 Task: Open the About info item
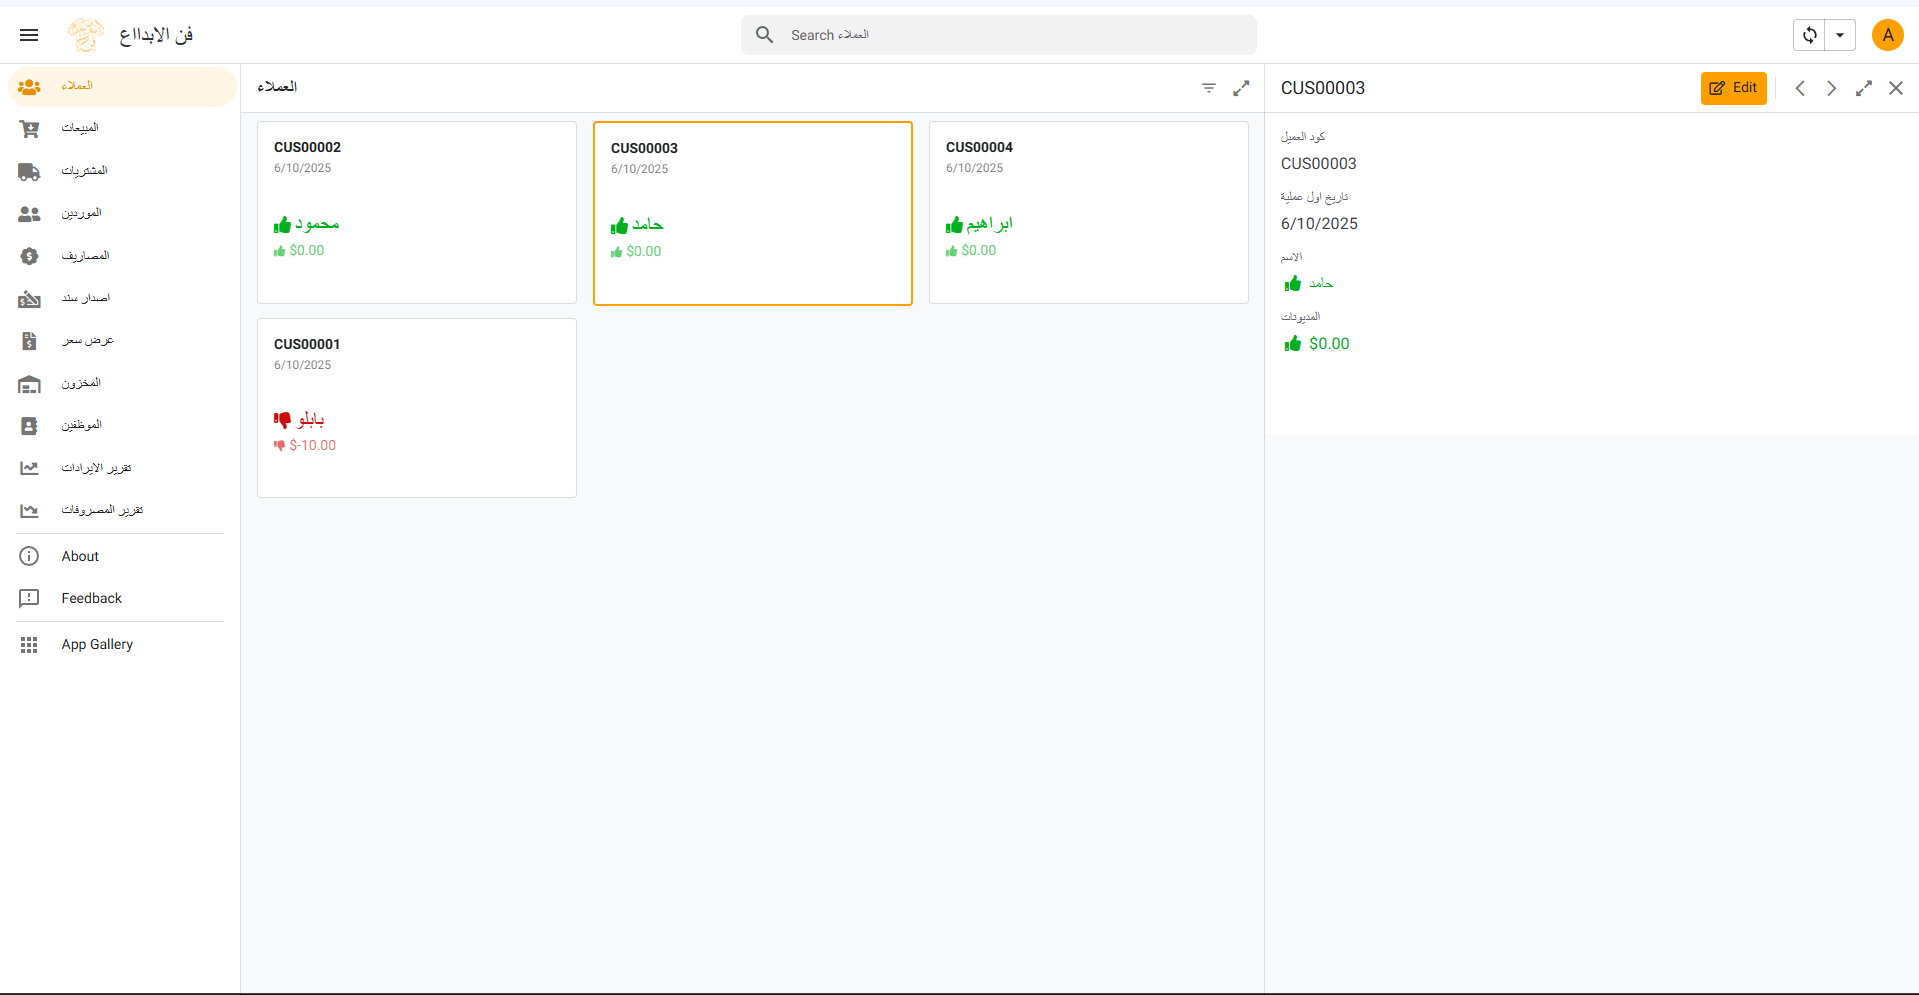[x=80, y=556]
